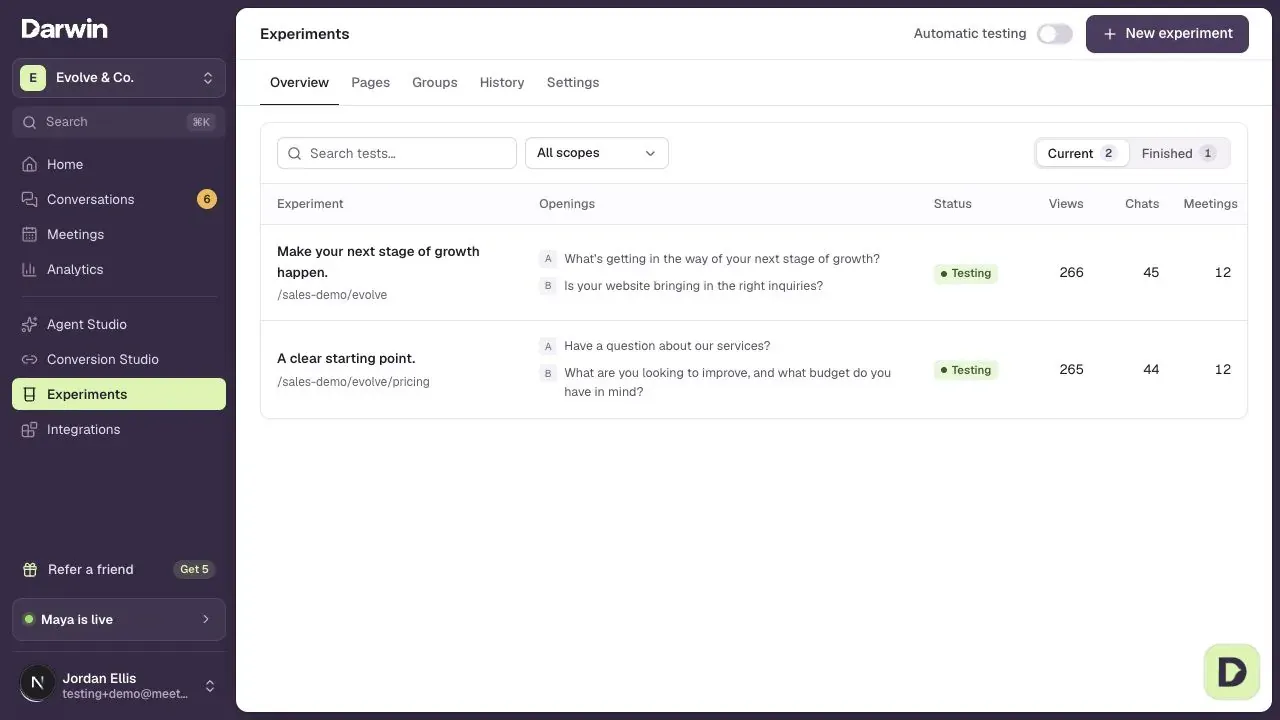1280x720 pixels.
Task: Click the Agent Studio sparkle icon
Action: tap(29, 324)
